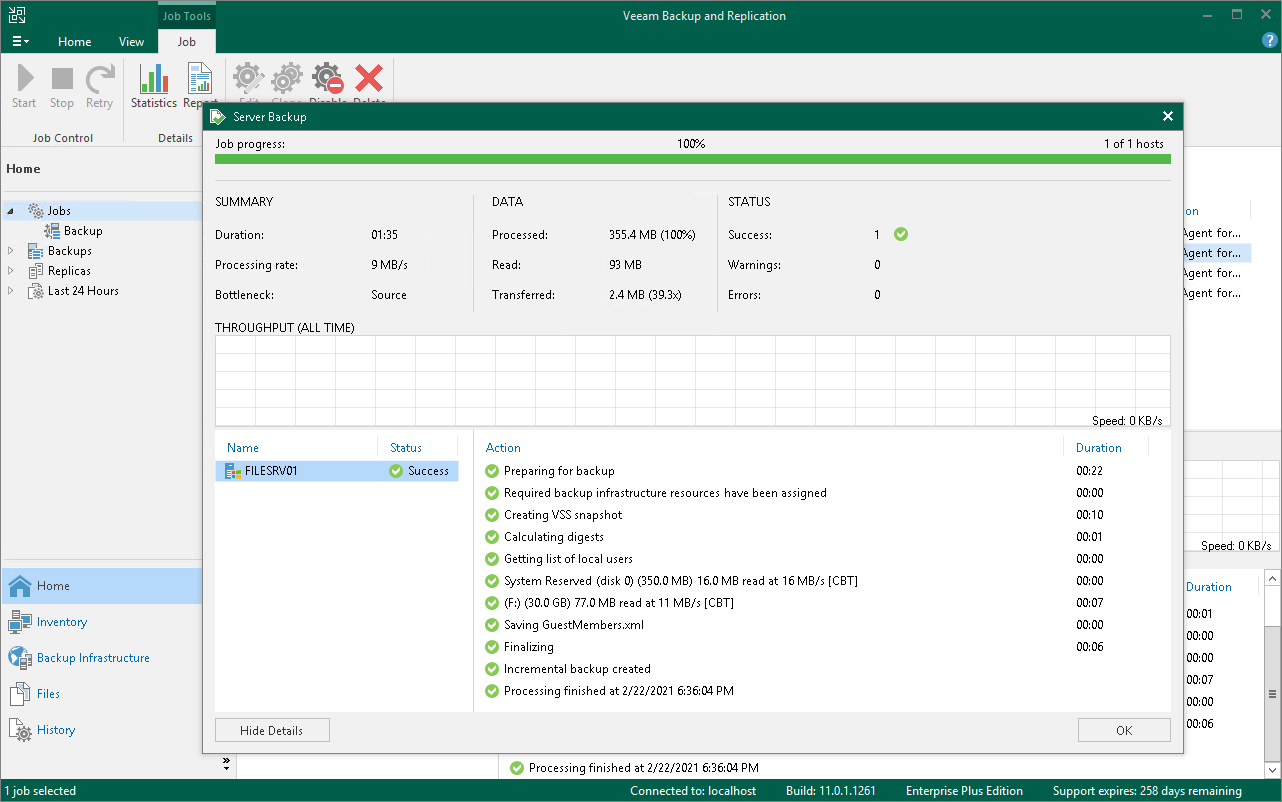1282x802 pixels.
Task: Open the main menu dropdown
Action: point(20,42)
